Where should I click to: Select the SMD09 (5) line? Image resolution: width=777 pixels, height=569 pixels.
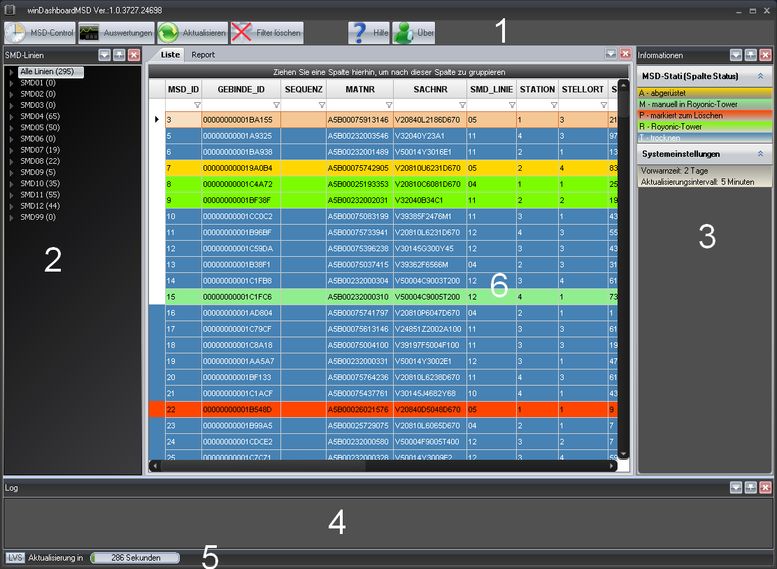pyautogui.click(x=38, y=172)
